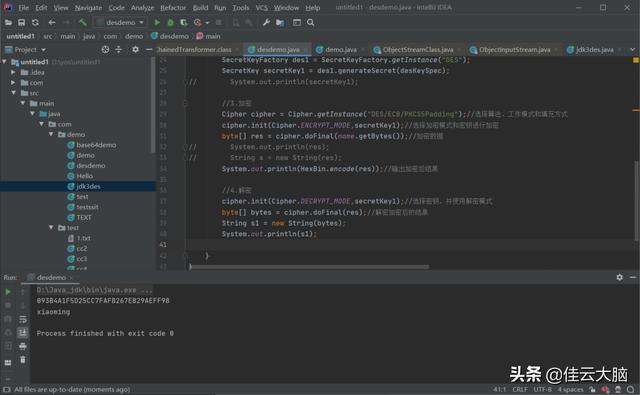Viewport: 640px width, 395px height.
Task: Switch to demo.java tab
Action: [x=340, y=49]
